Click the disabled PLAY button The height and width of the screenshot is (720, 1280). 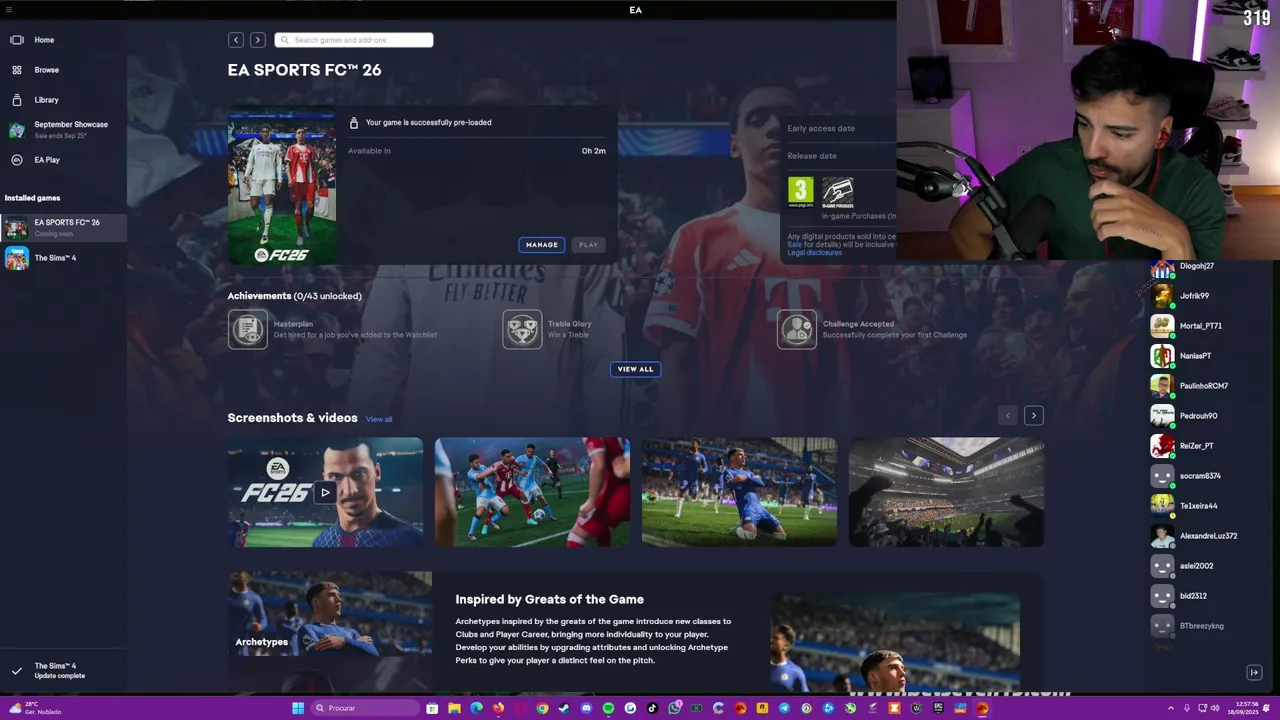tap(588, 245)
